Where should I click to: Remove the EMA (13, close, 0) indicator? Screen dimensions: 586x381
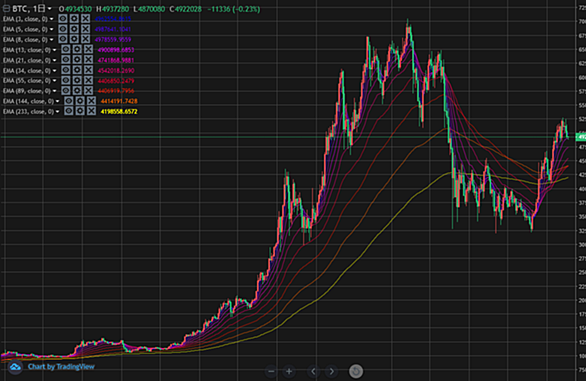click(x=89, y=49)
